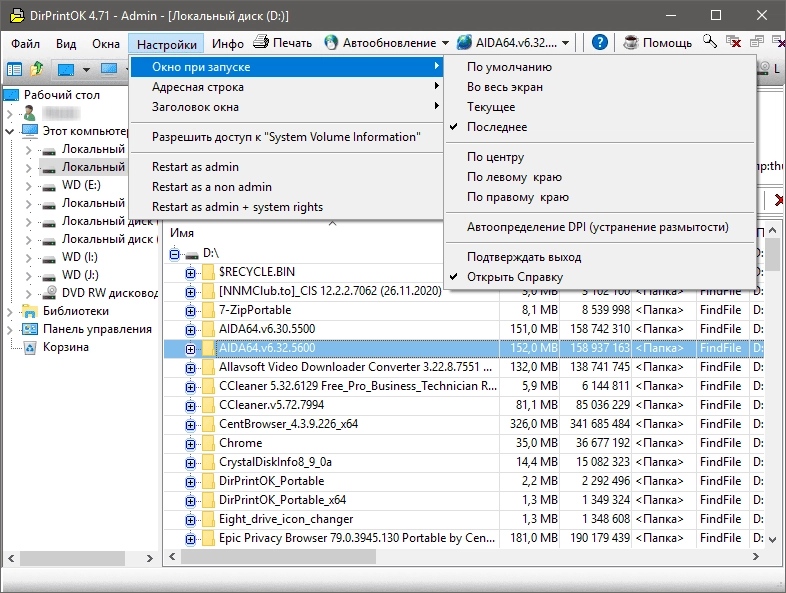Click Разрешить доступ к System Volume Information
This screenshot has height=593, width=786.
pyautogui.click(x=286, y=137)
